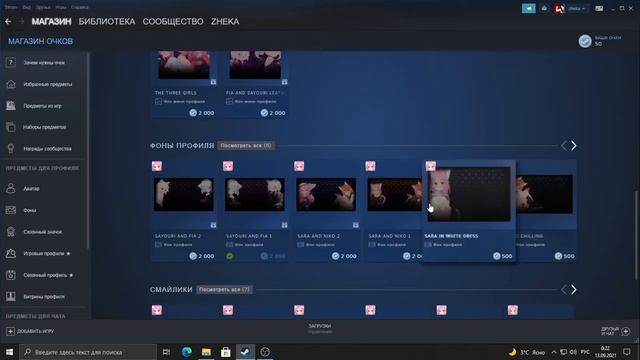Open the Друзья menu
640x360 pixels.
point(42,7)
